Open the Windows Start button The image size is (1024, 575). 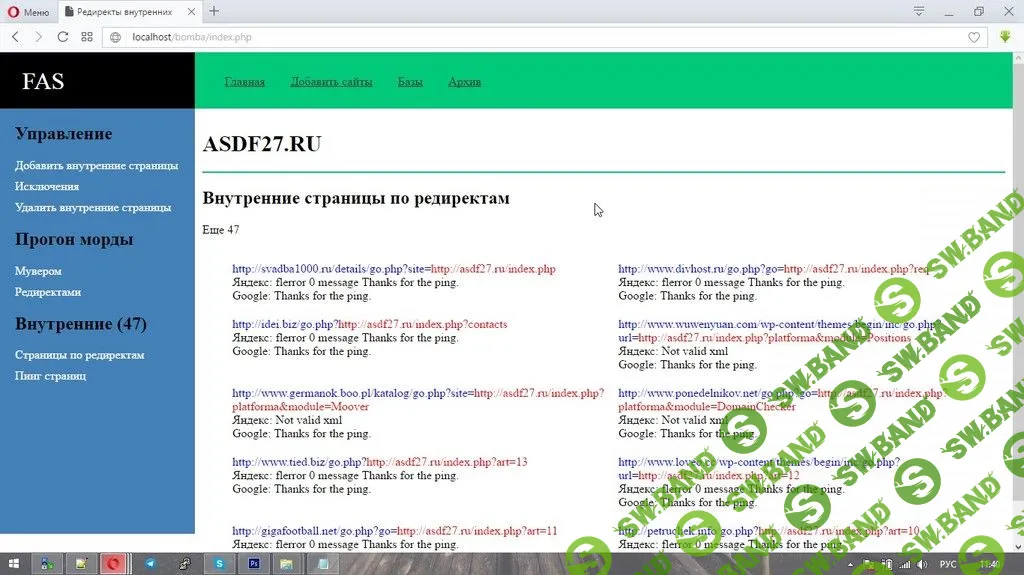point(13,563)
